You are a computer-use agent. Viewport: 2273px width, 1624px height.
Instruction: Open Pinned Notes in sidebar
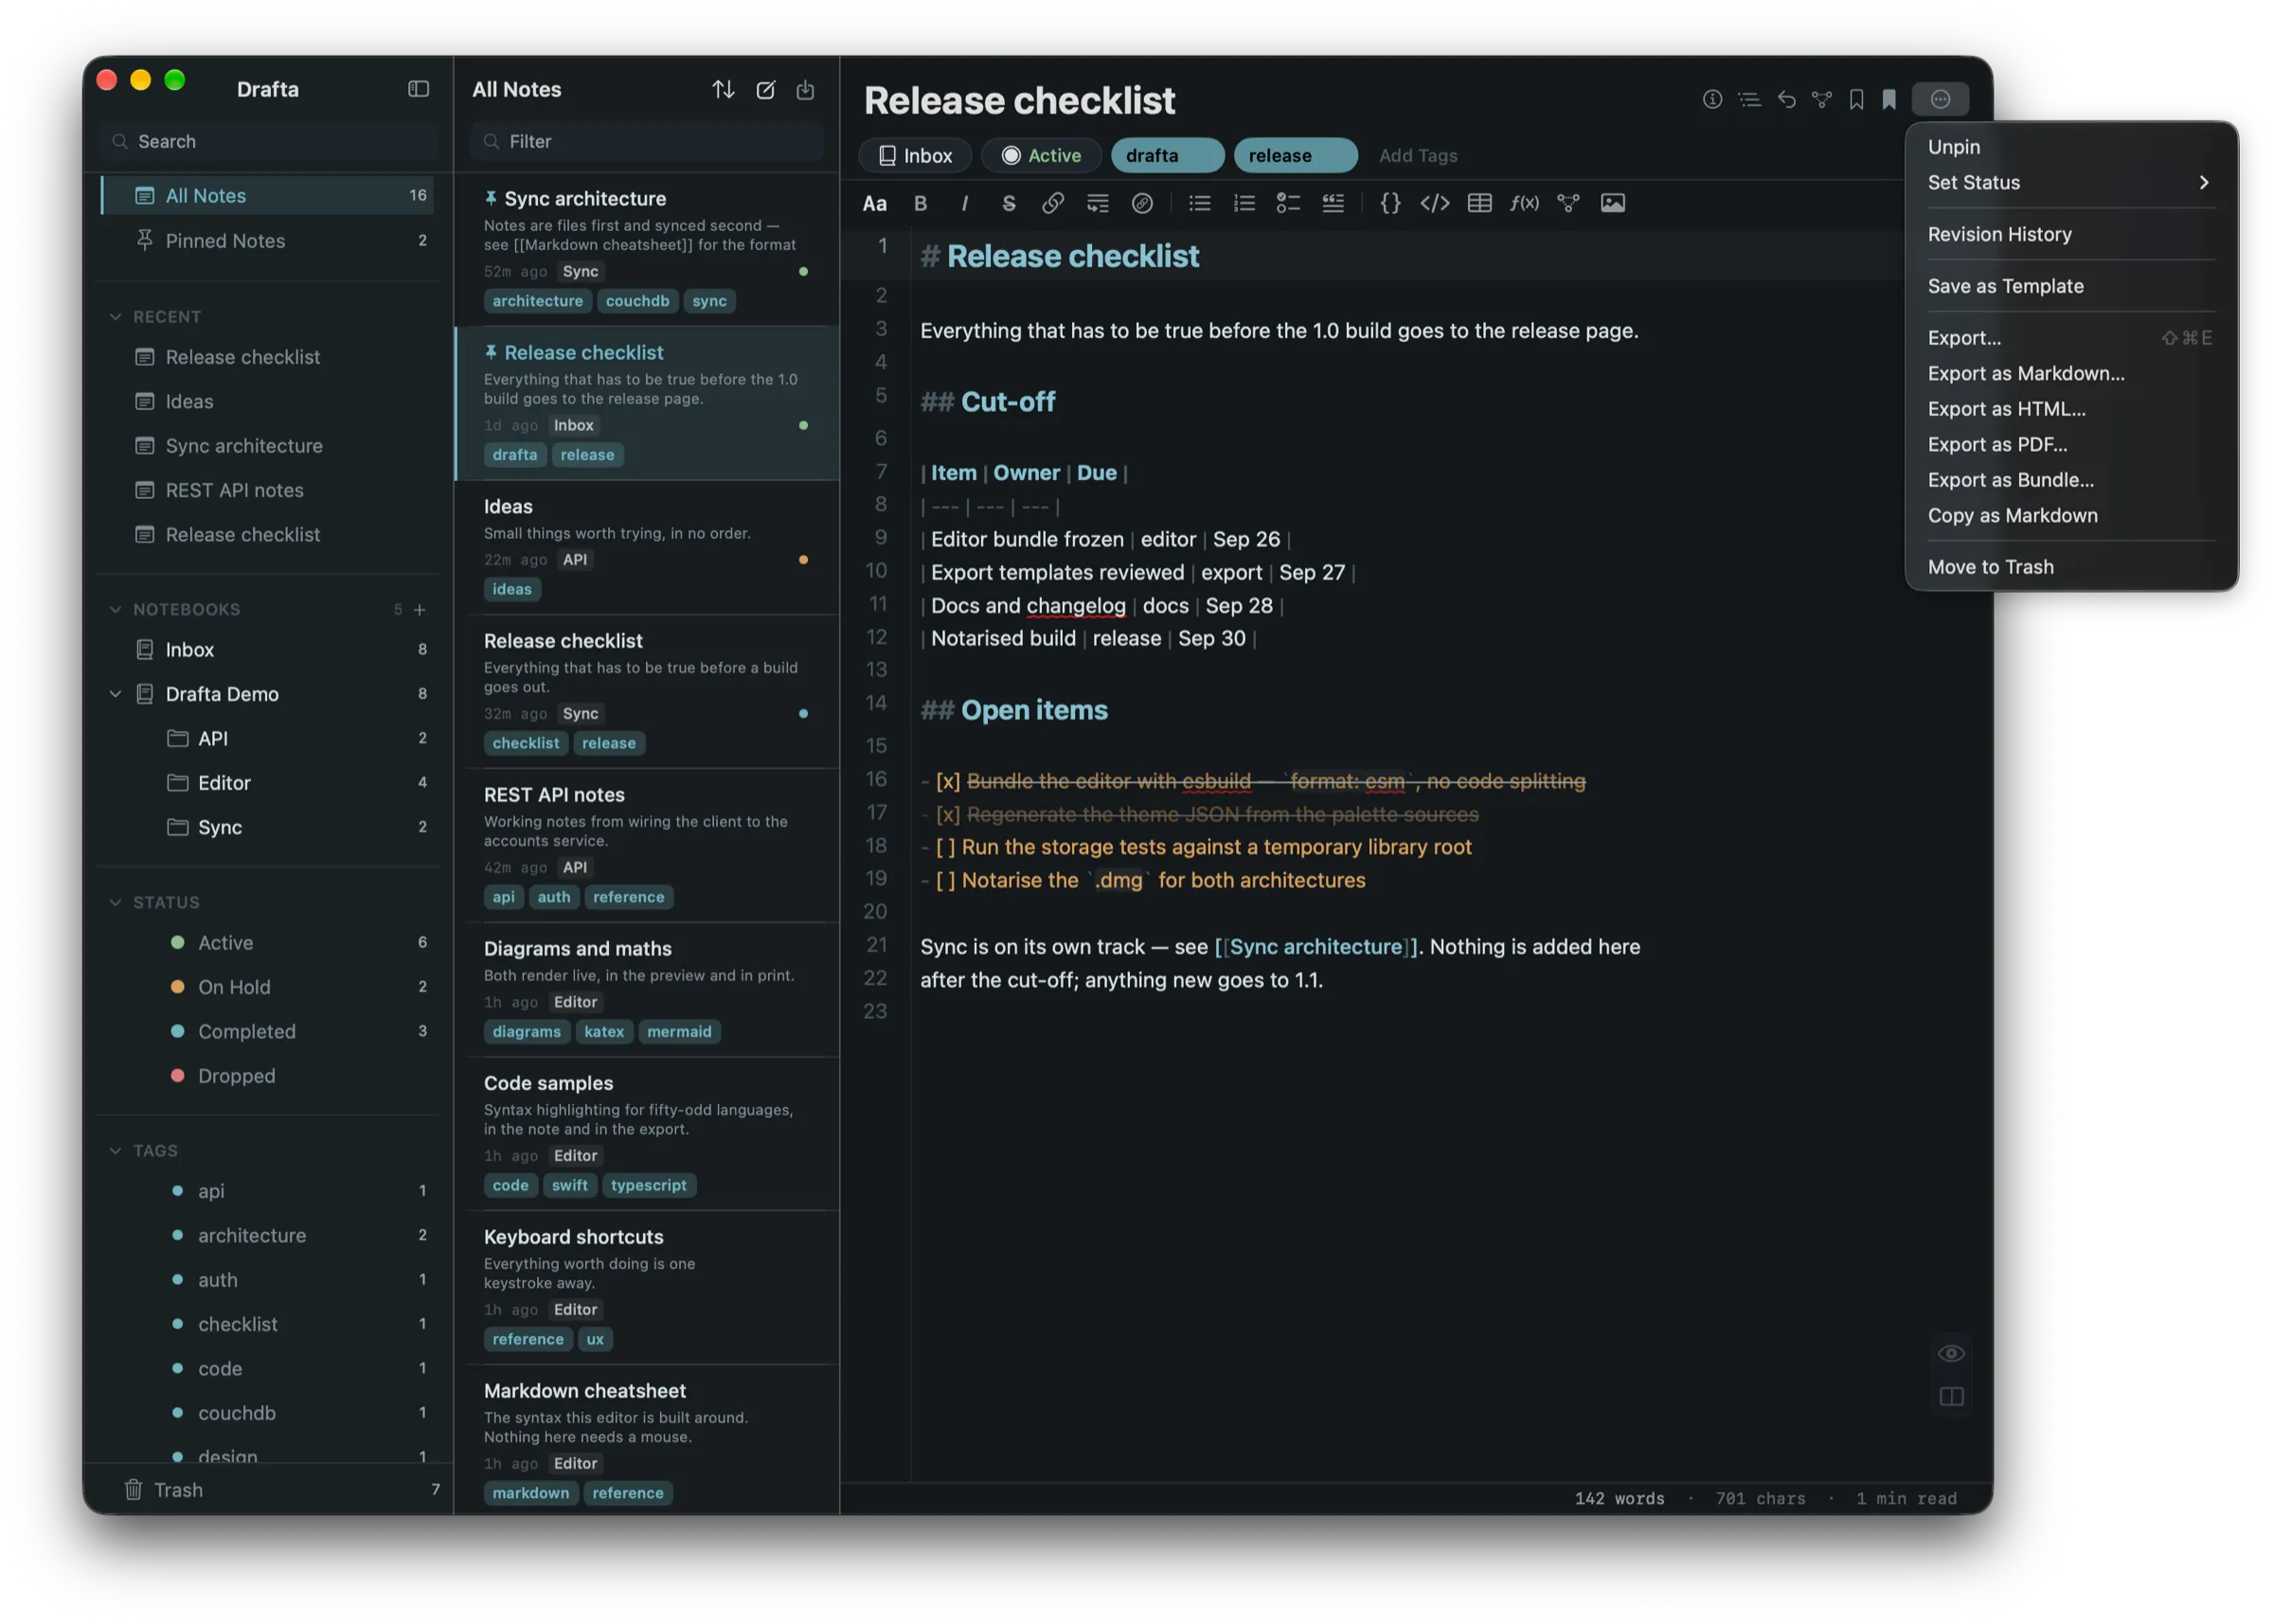[x=269, y=240]
